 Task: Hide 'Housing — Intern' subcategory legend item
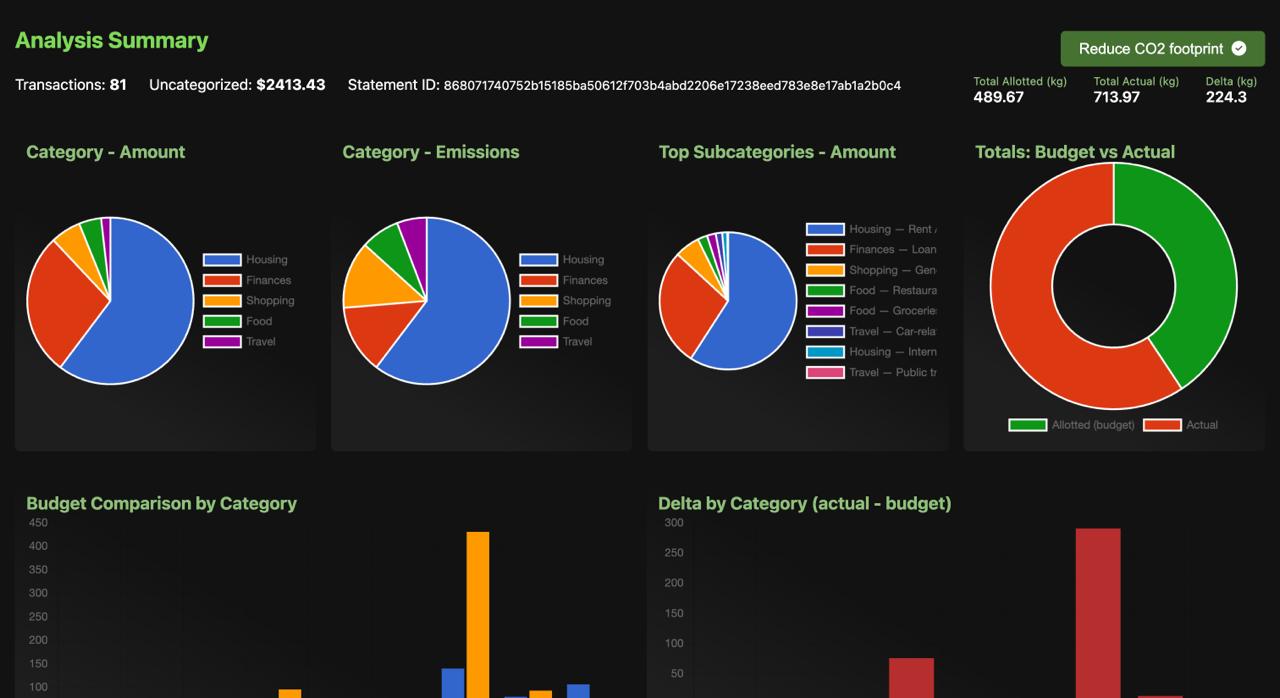point(872,352)
